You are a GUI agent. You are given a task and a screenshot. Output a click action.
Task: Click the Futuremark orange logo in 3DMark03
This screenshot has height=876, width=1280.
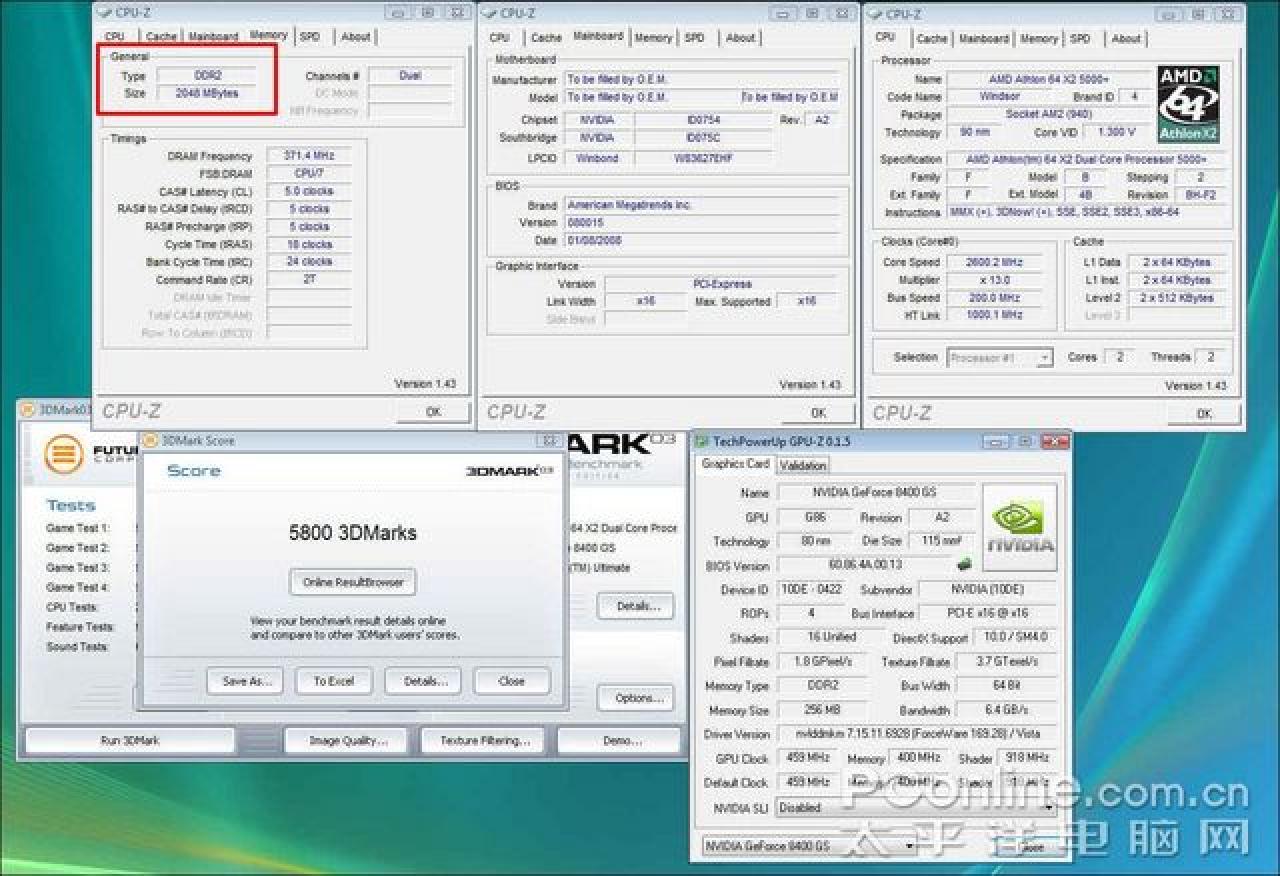pyautogui.click(x=63, y=454)
